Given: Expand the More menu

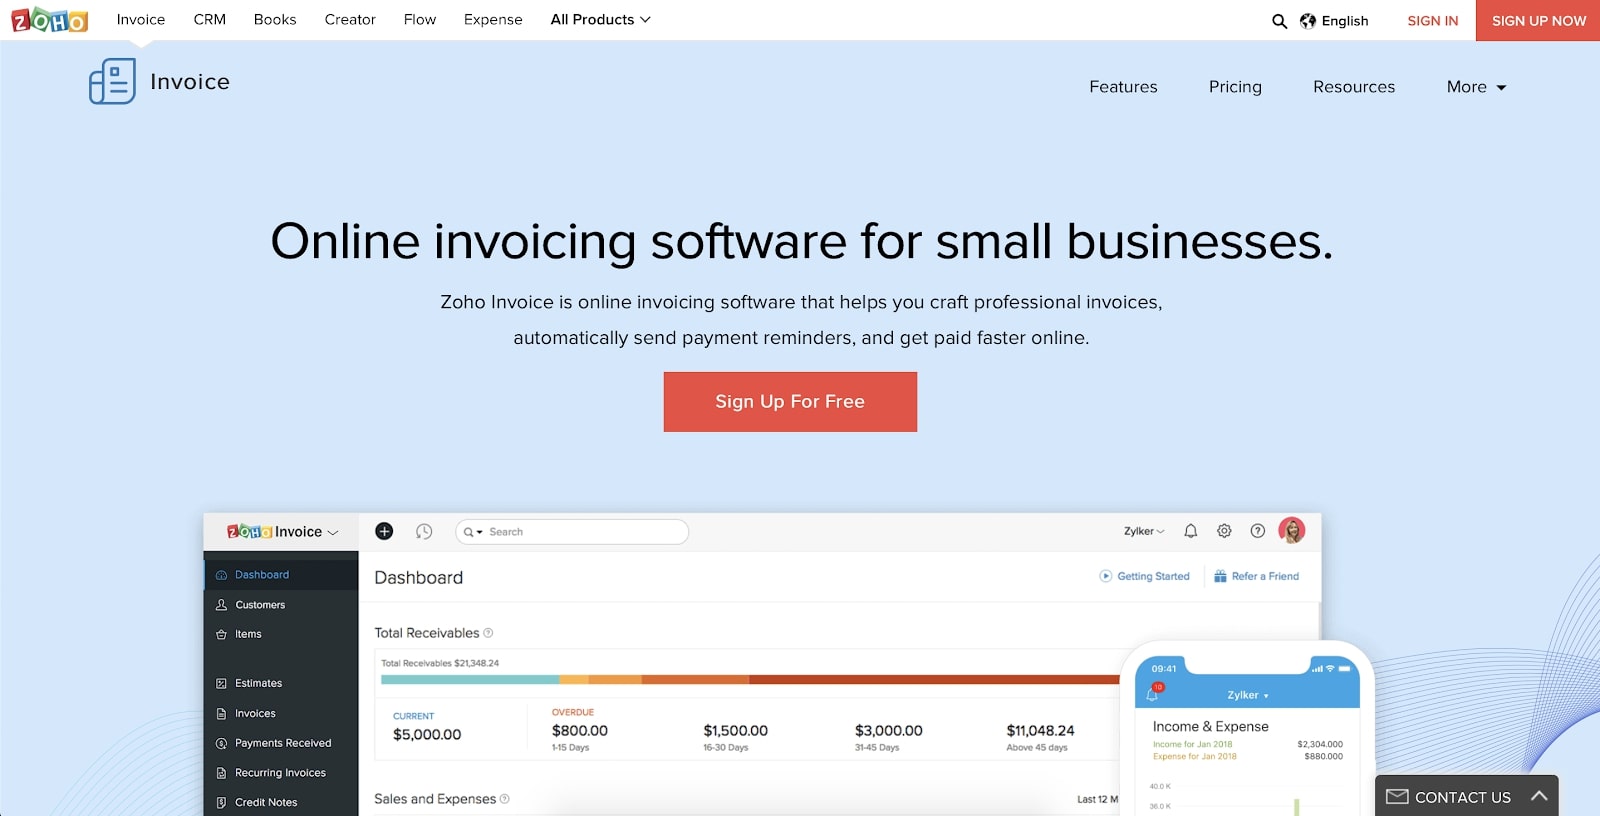Looking at the screenshot, I should point(1476,87).
